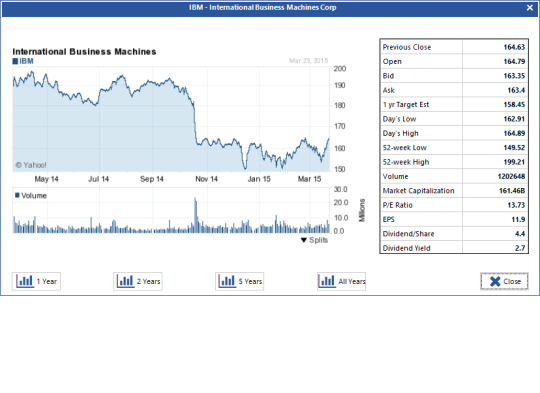540x393 pixels.
Task: Switch chart to 5 Years
Action: point(240,281)
